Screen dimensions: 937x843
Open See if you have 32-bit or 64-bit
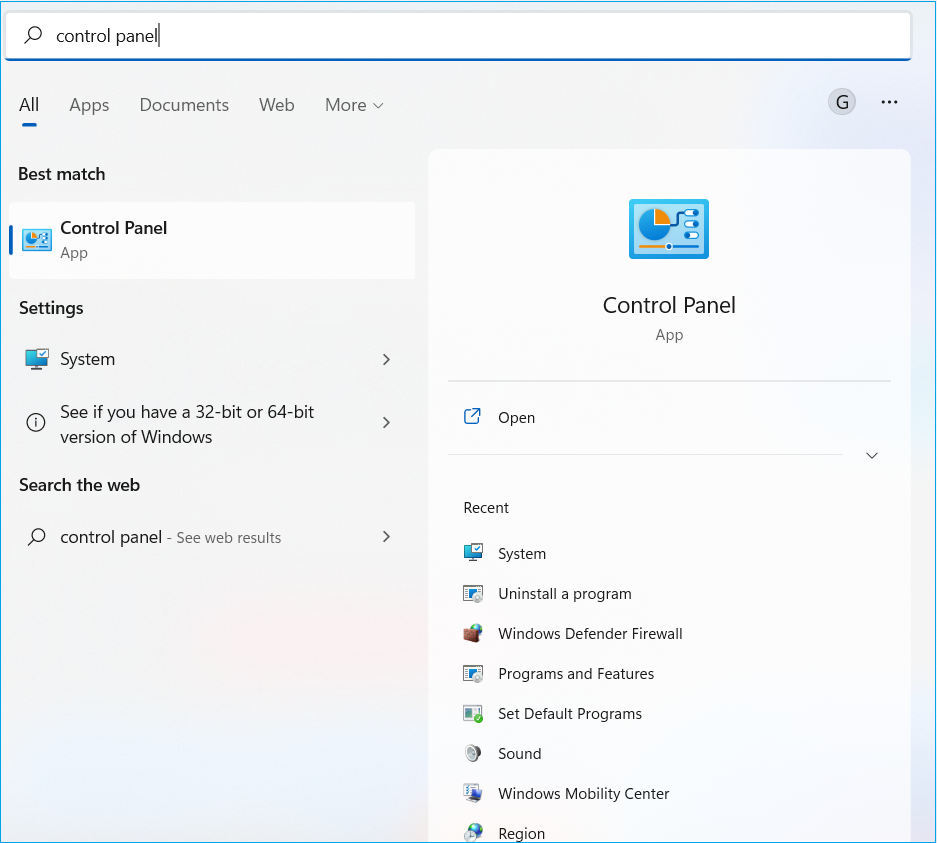coord(212,424)
